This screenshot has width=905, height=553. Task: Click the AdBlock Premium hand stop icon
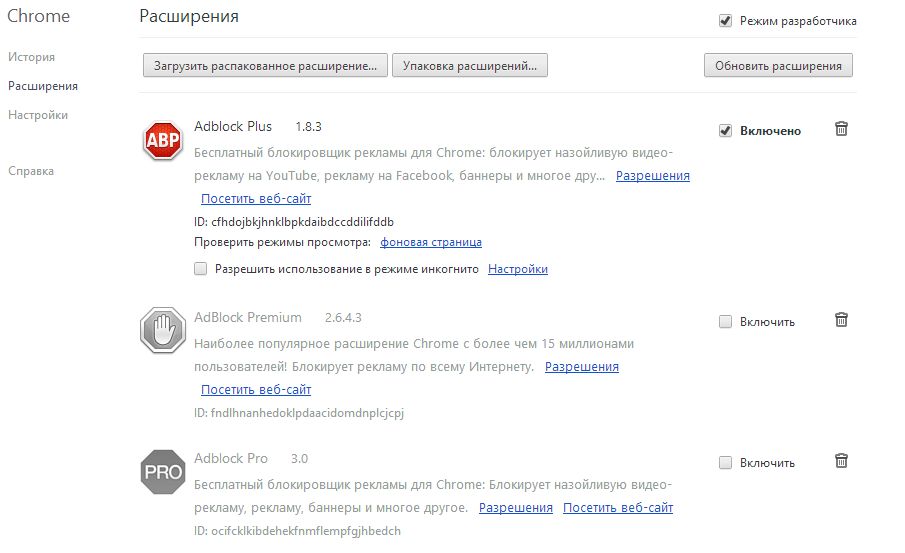pyautogui.click(x=163, y=330)
